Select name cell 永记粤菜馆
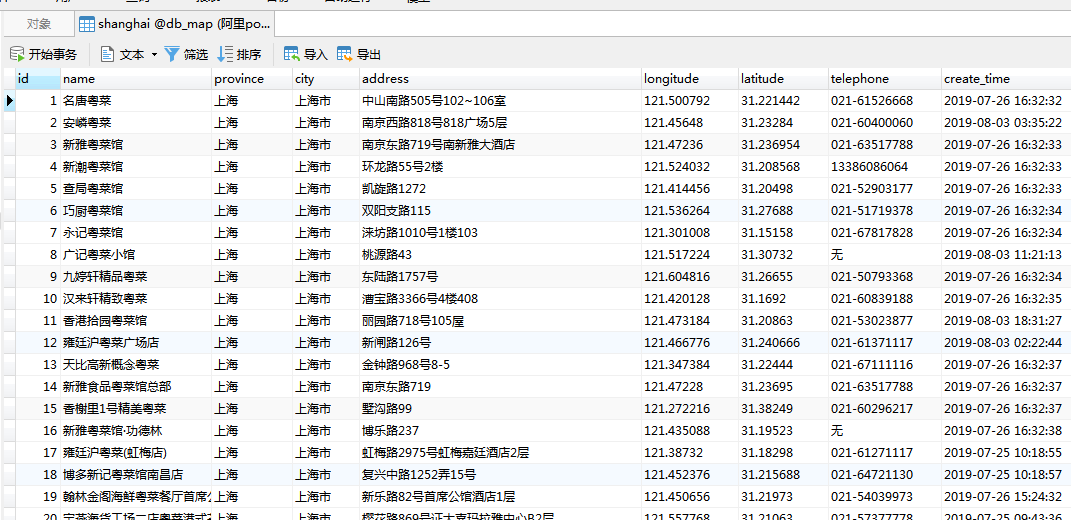 [x=136, y=233]
